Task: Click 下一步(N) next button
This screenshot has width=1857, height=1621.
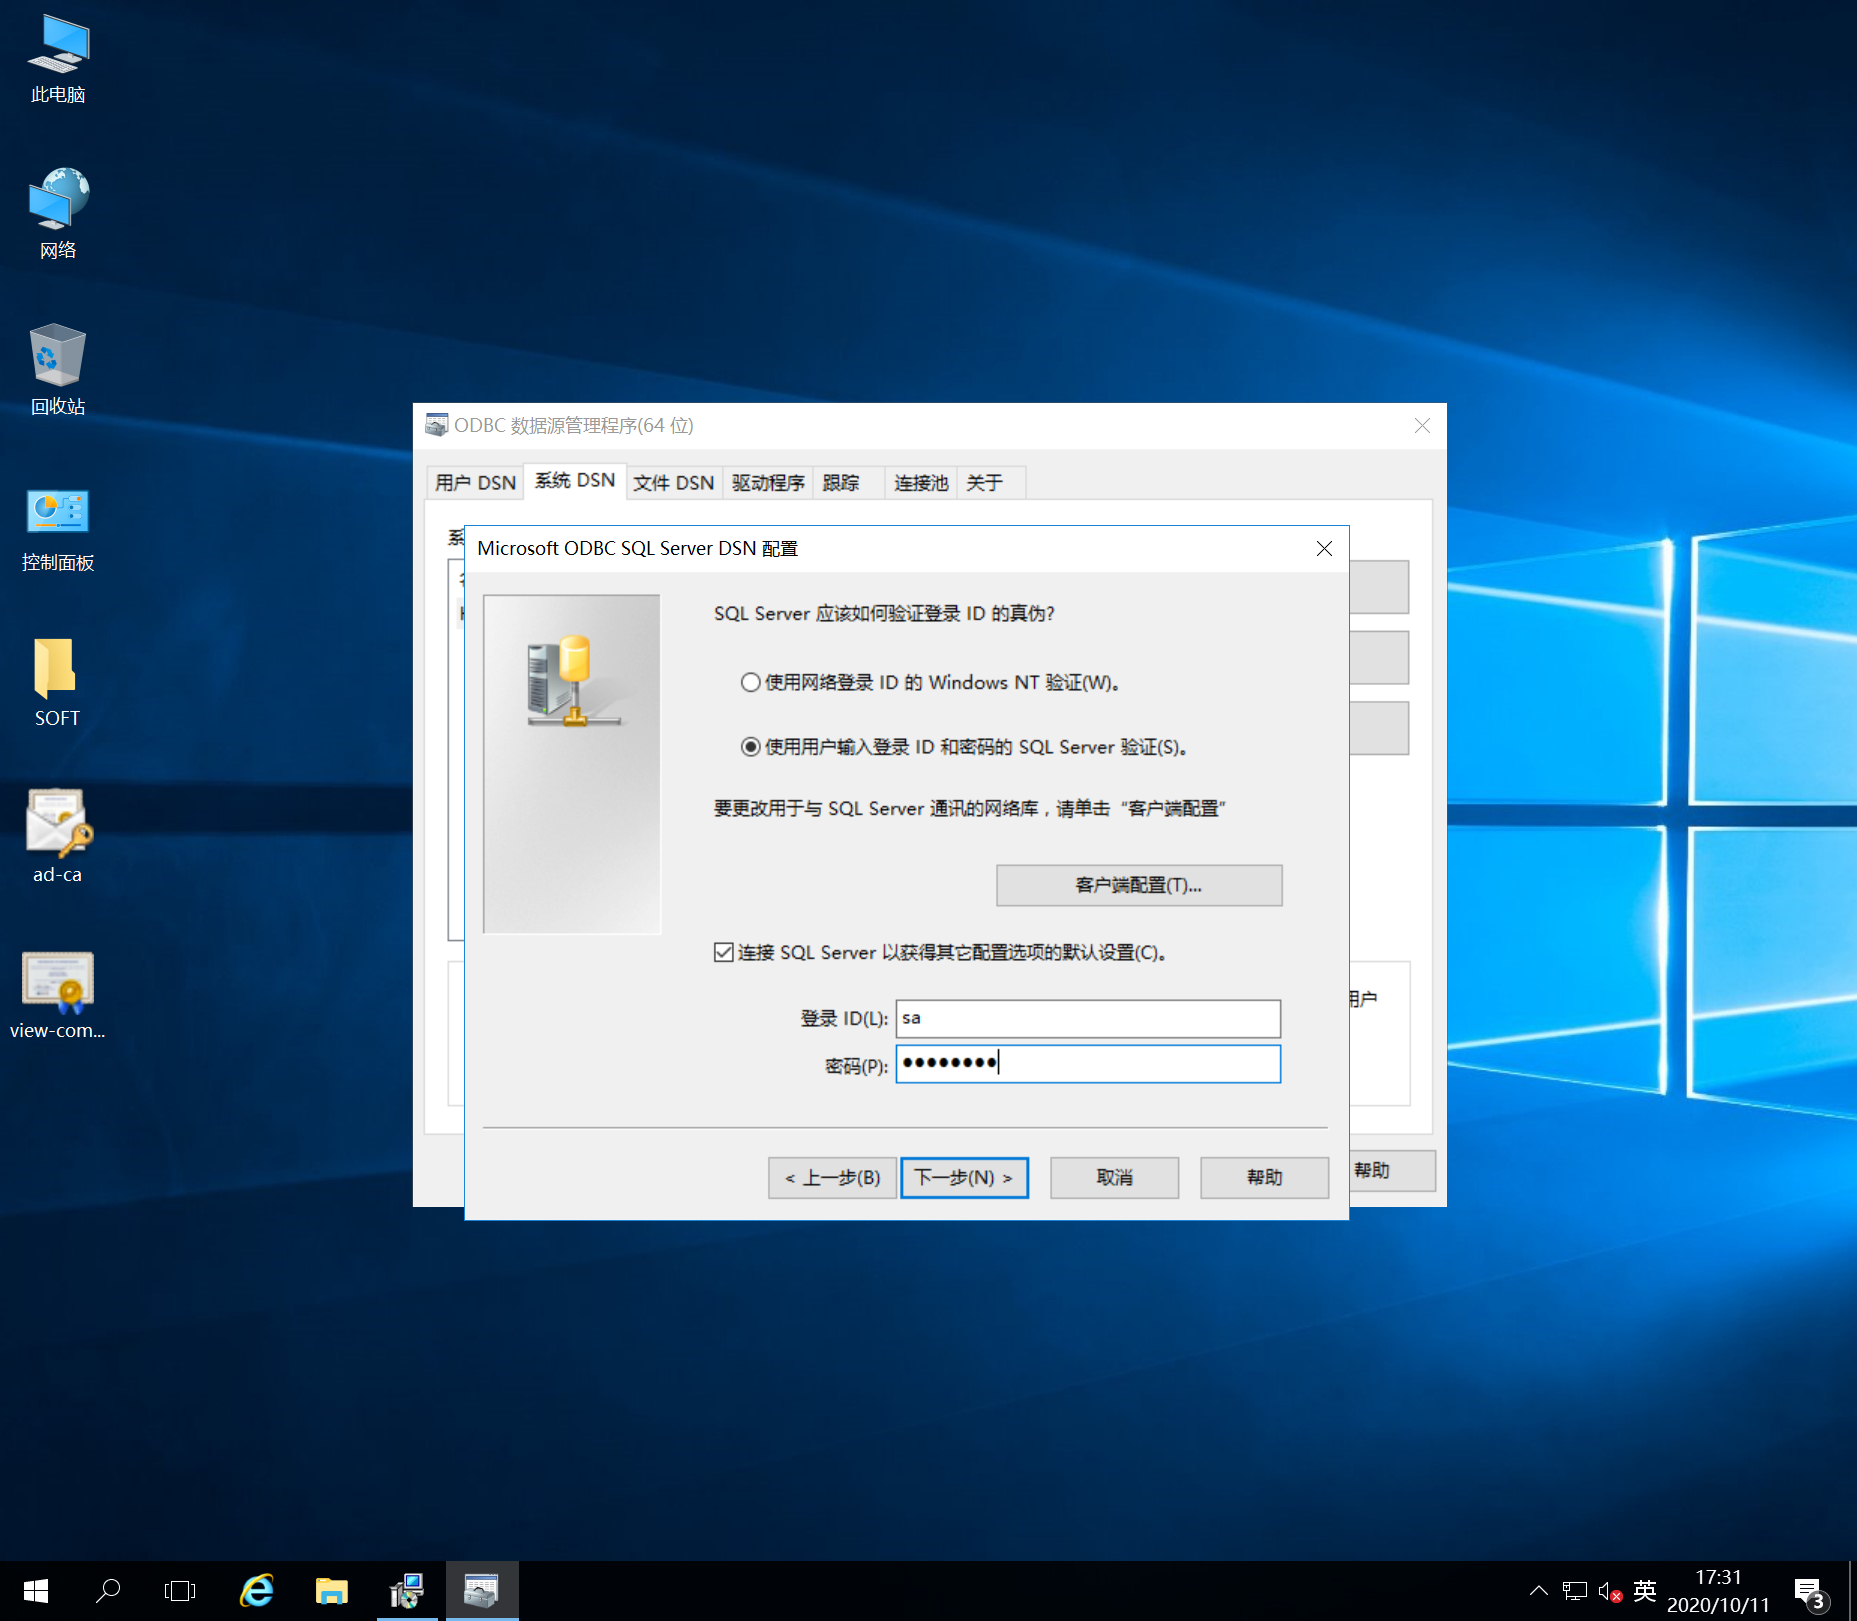Action: point(964,1177)
